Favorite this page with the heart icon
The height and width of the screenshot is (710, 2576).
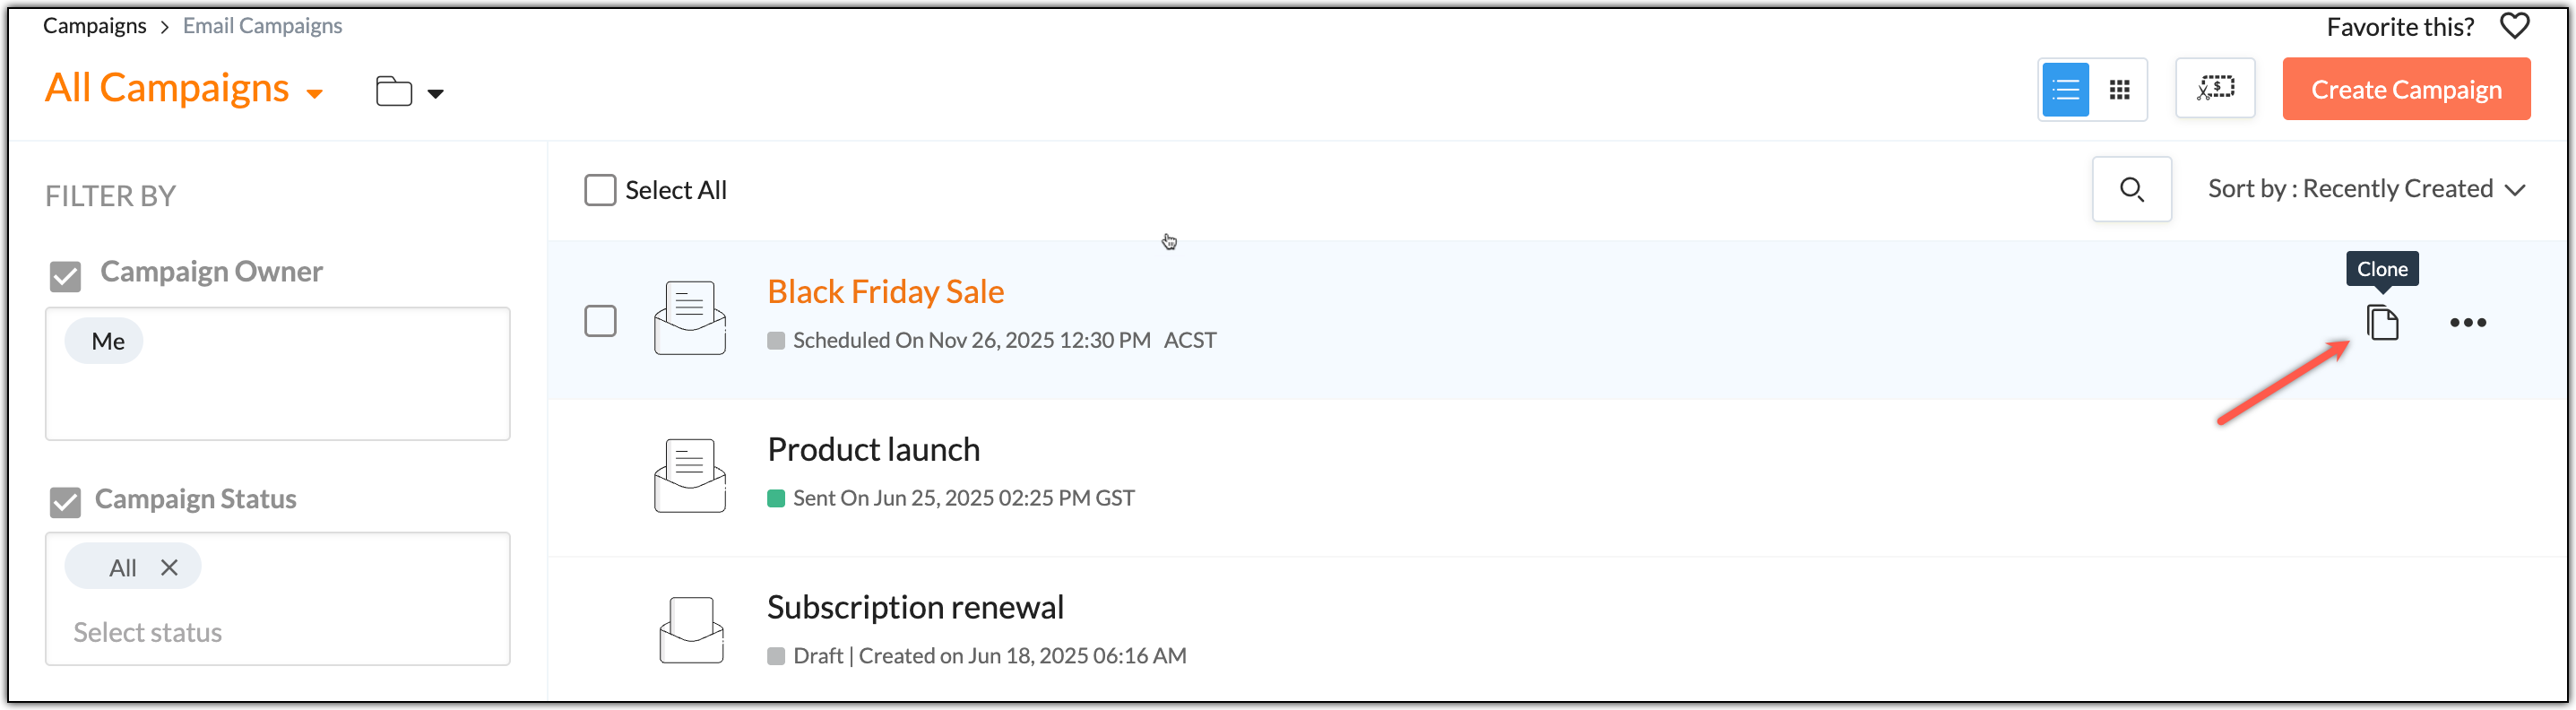pyautogui.click(x=2514, y=26)
